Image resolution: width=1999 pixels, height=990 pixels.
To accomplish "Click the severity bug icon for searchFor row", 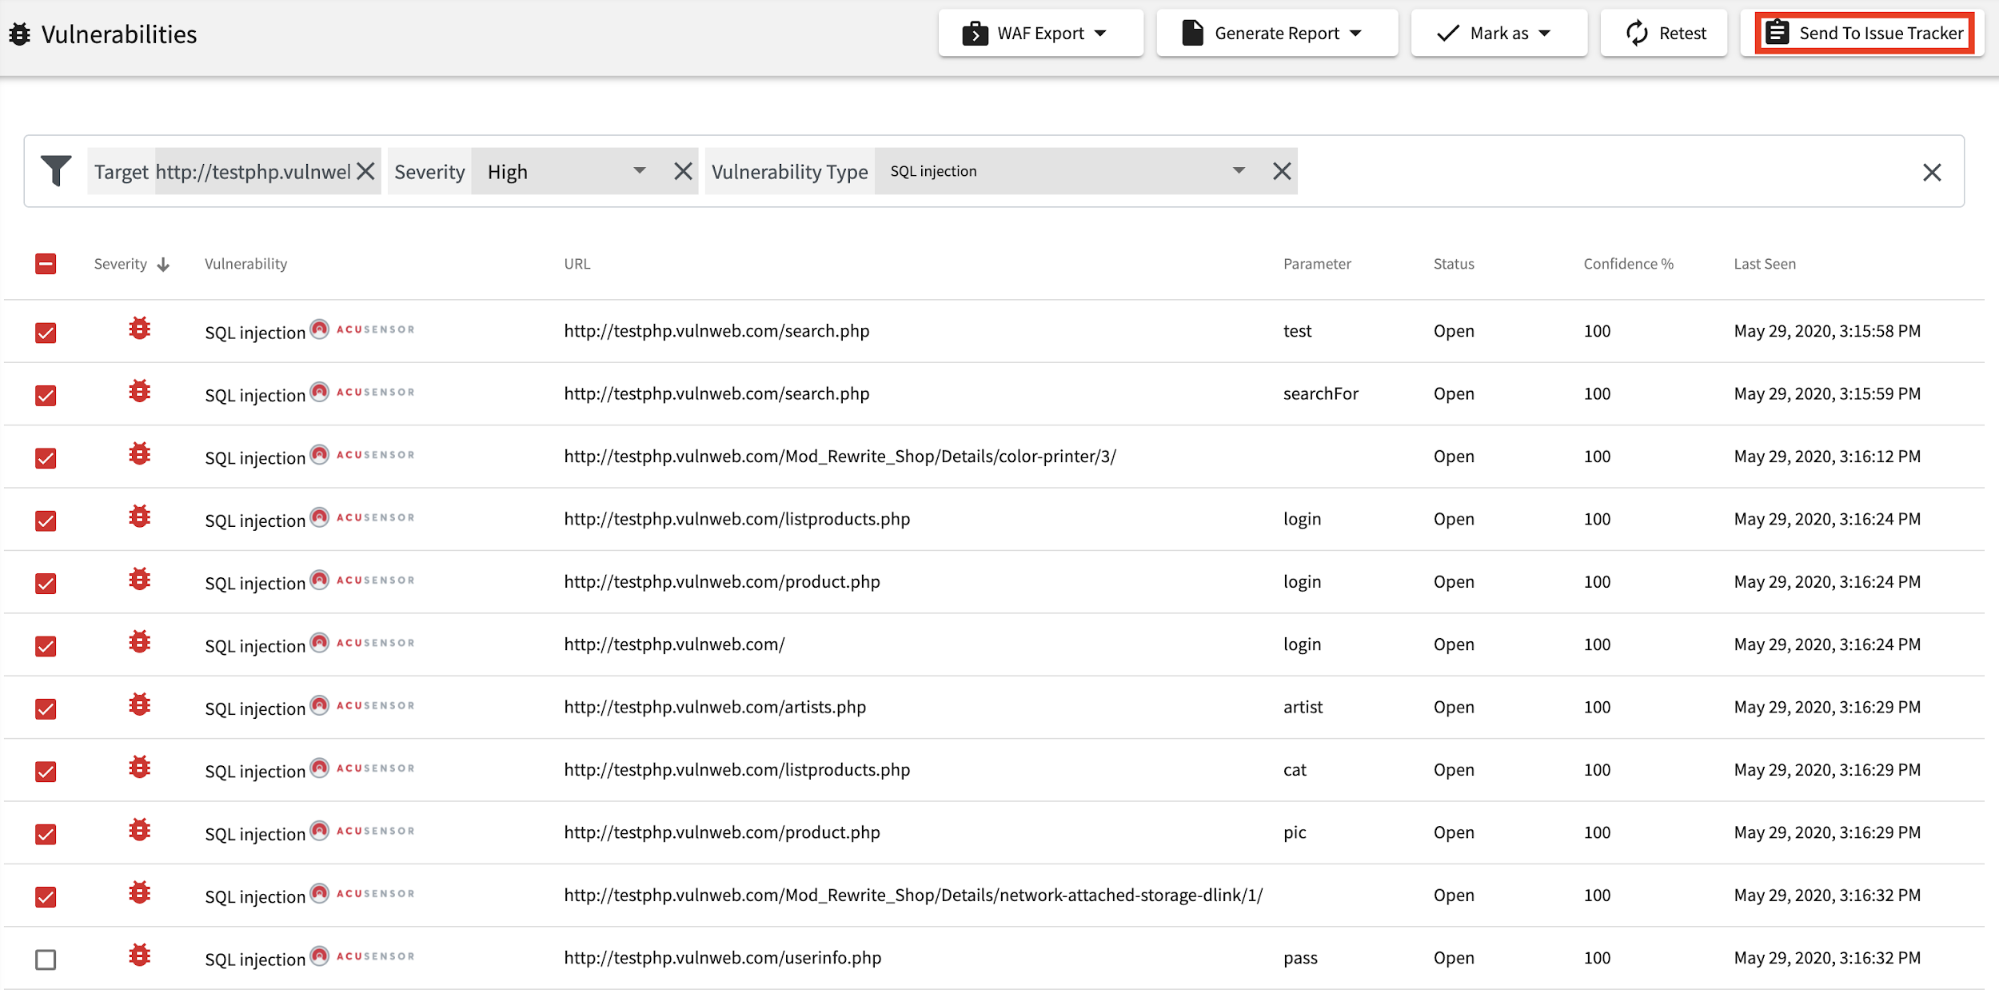I will coord(140,391).
